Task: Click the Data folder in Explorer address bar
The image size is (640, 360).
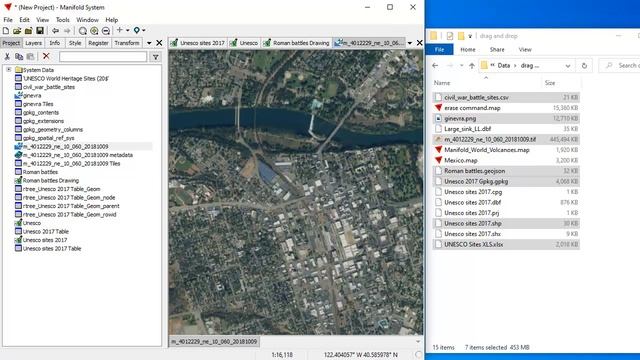Action: [504, 65]
